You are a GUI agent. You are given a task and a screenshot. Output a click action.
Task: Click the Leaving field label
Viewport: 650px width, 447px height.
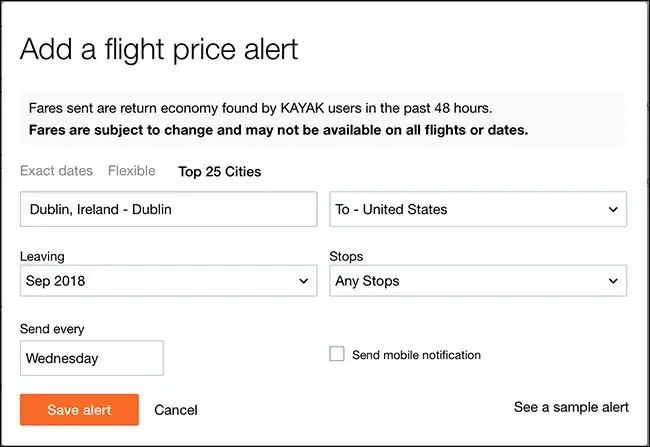(x=42, y=257)
